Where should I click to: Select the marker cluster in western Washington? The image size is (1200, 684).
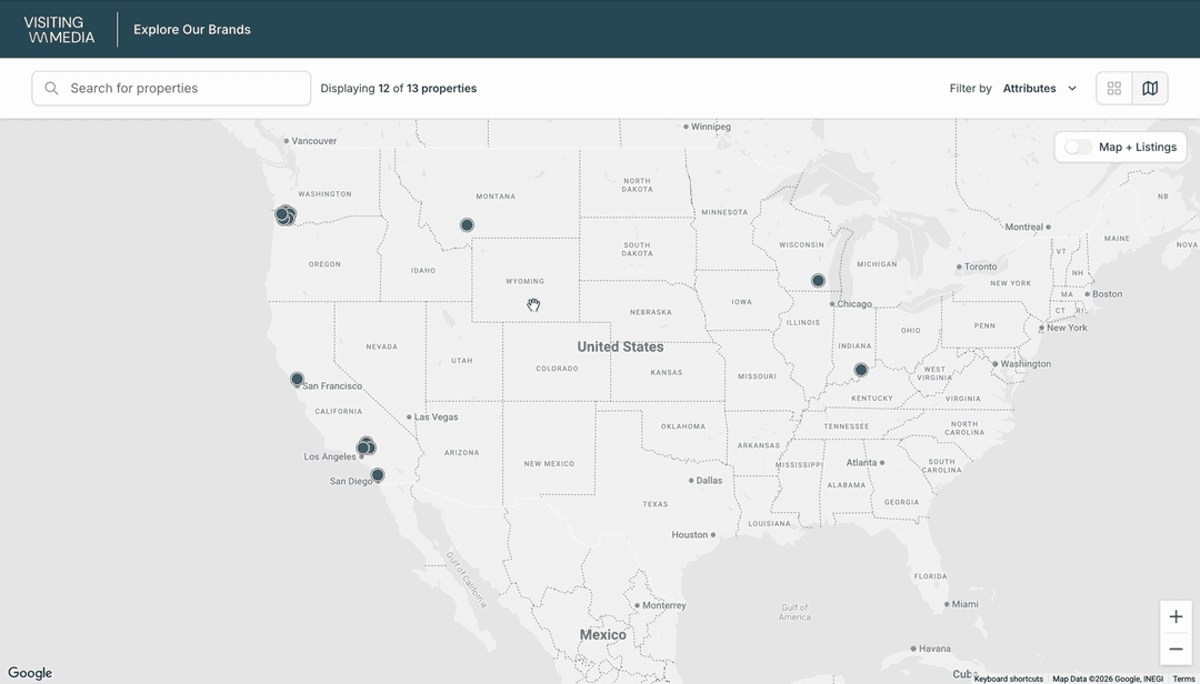coord(286,215)
